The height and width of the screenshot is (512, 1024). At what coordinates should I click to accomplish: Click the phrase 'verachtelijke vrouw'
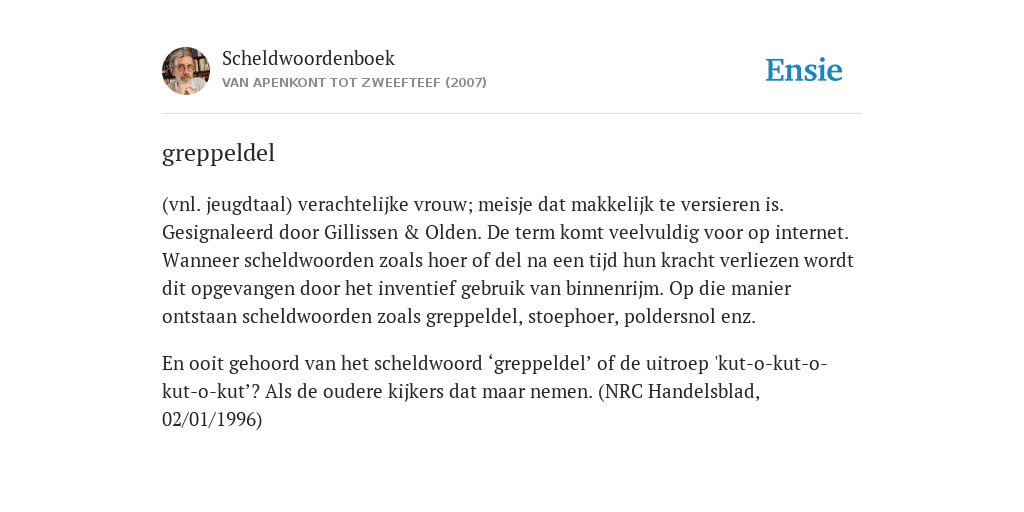point(384,205)
